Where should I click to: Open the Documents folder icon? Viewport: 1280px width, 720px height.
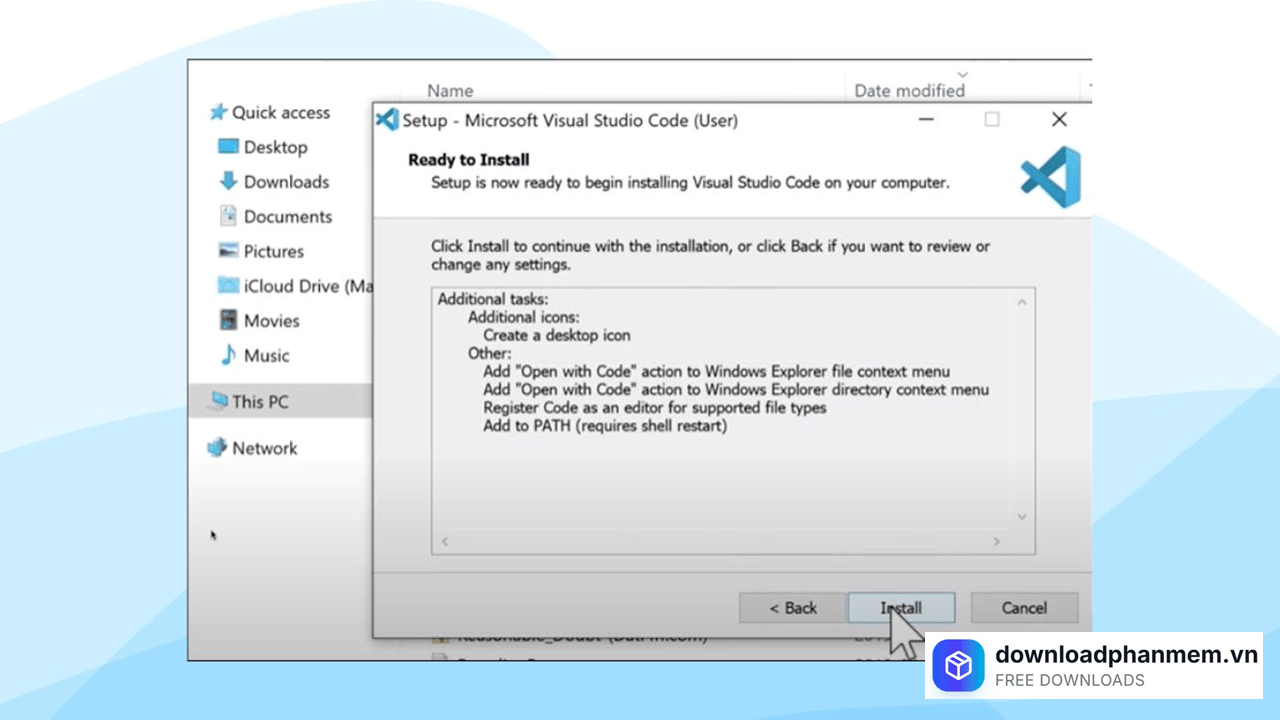coord(228,216)
